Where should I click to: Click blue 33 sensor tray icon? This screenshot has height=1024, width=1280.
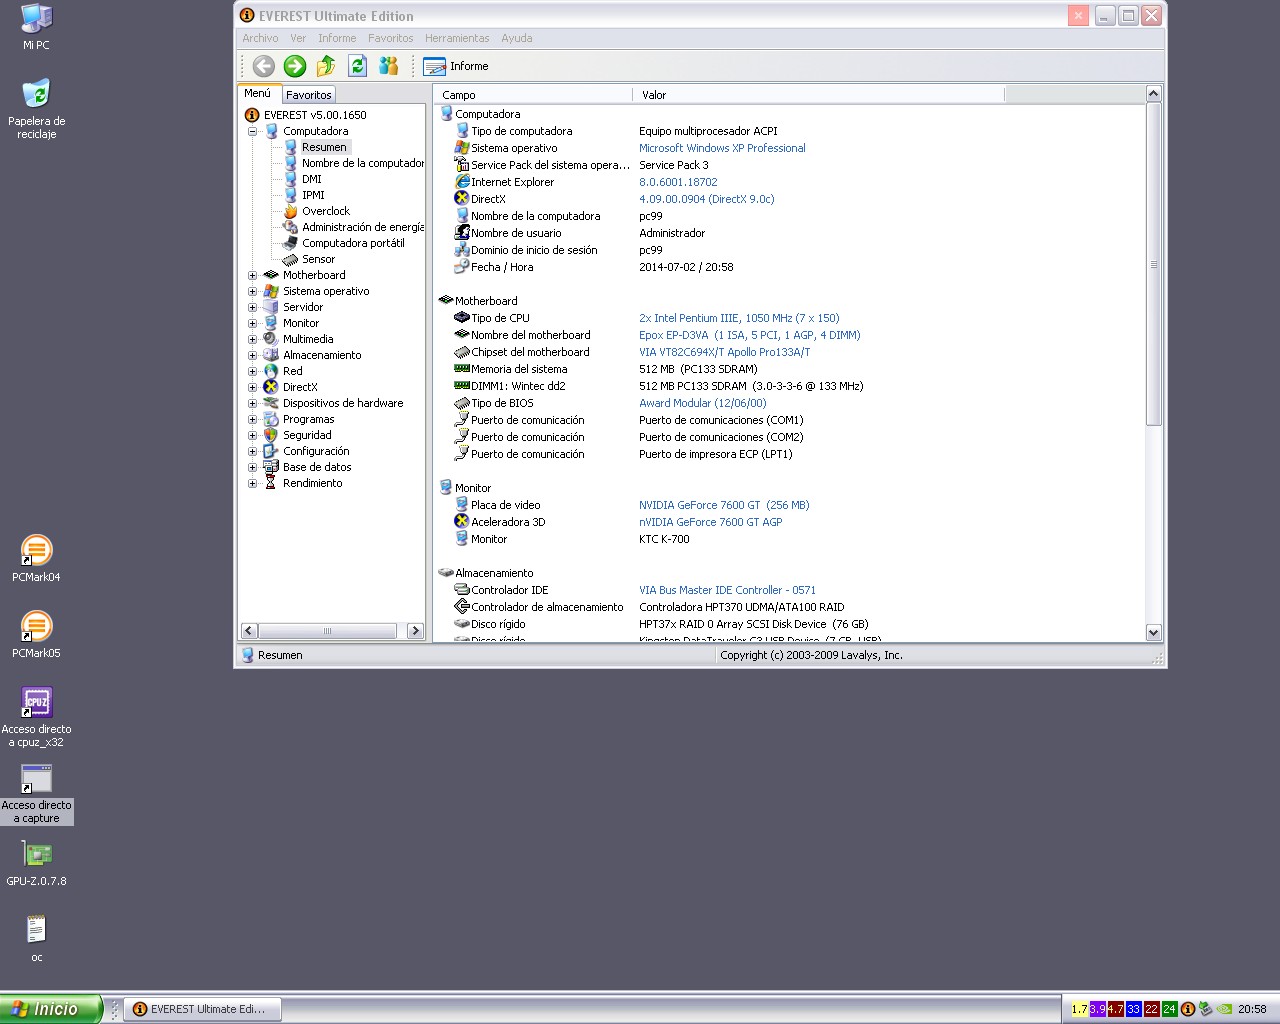1133,1009
